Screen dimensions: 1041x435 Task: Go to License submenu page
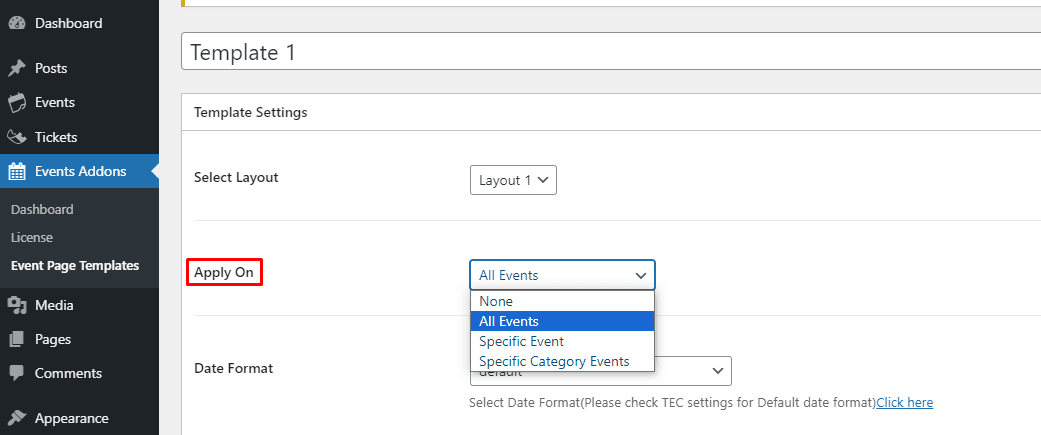tap(32, 238)
